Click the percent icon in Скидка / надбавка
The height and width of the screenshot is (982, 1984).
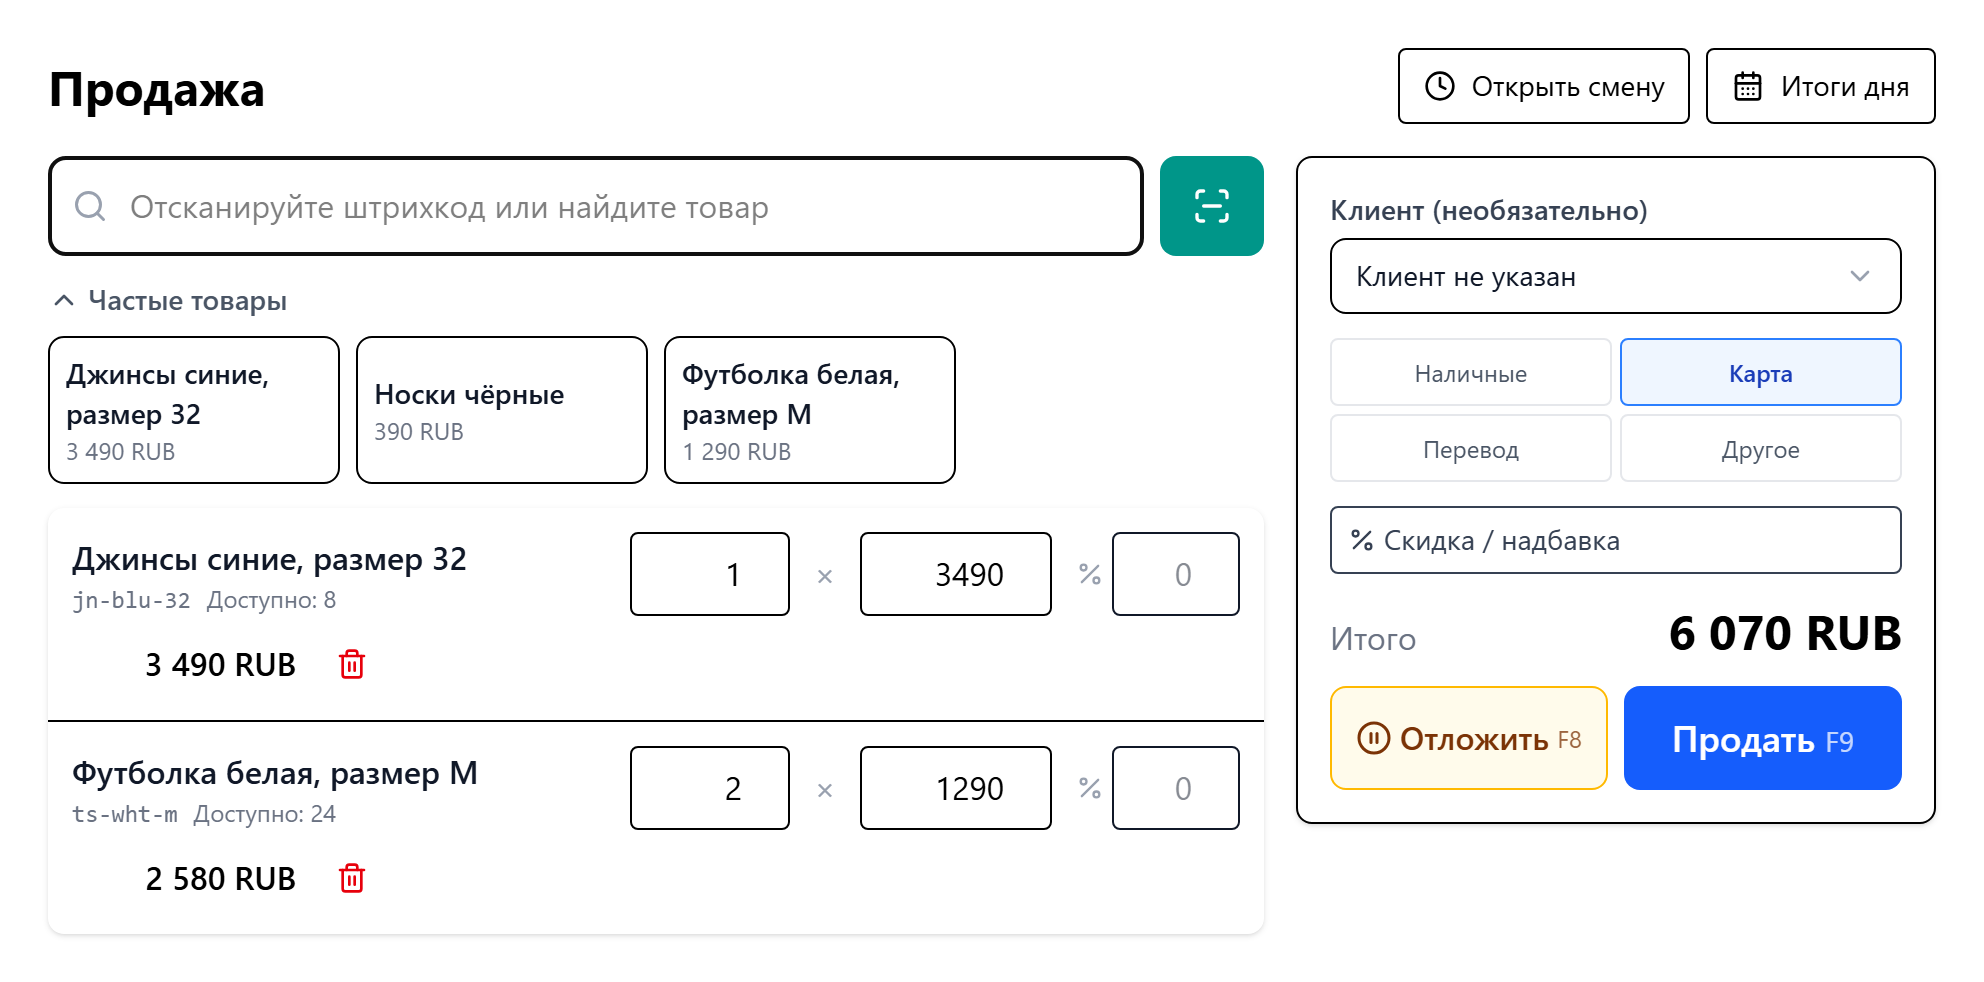click(x=1362, y=540)
